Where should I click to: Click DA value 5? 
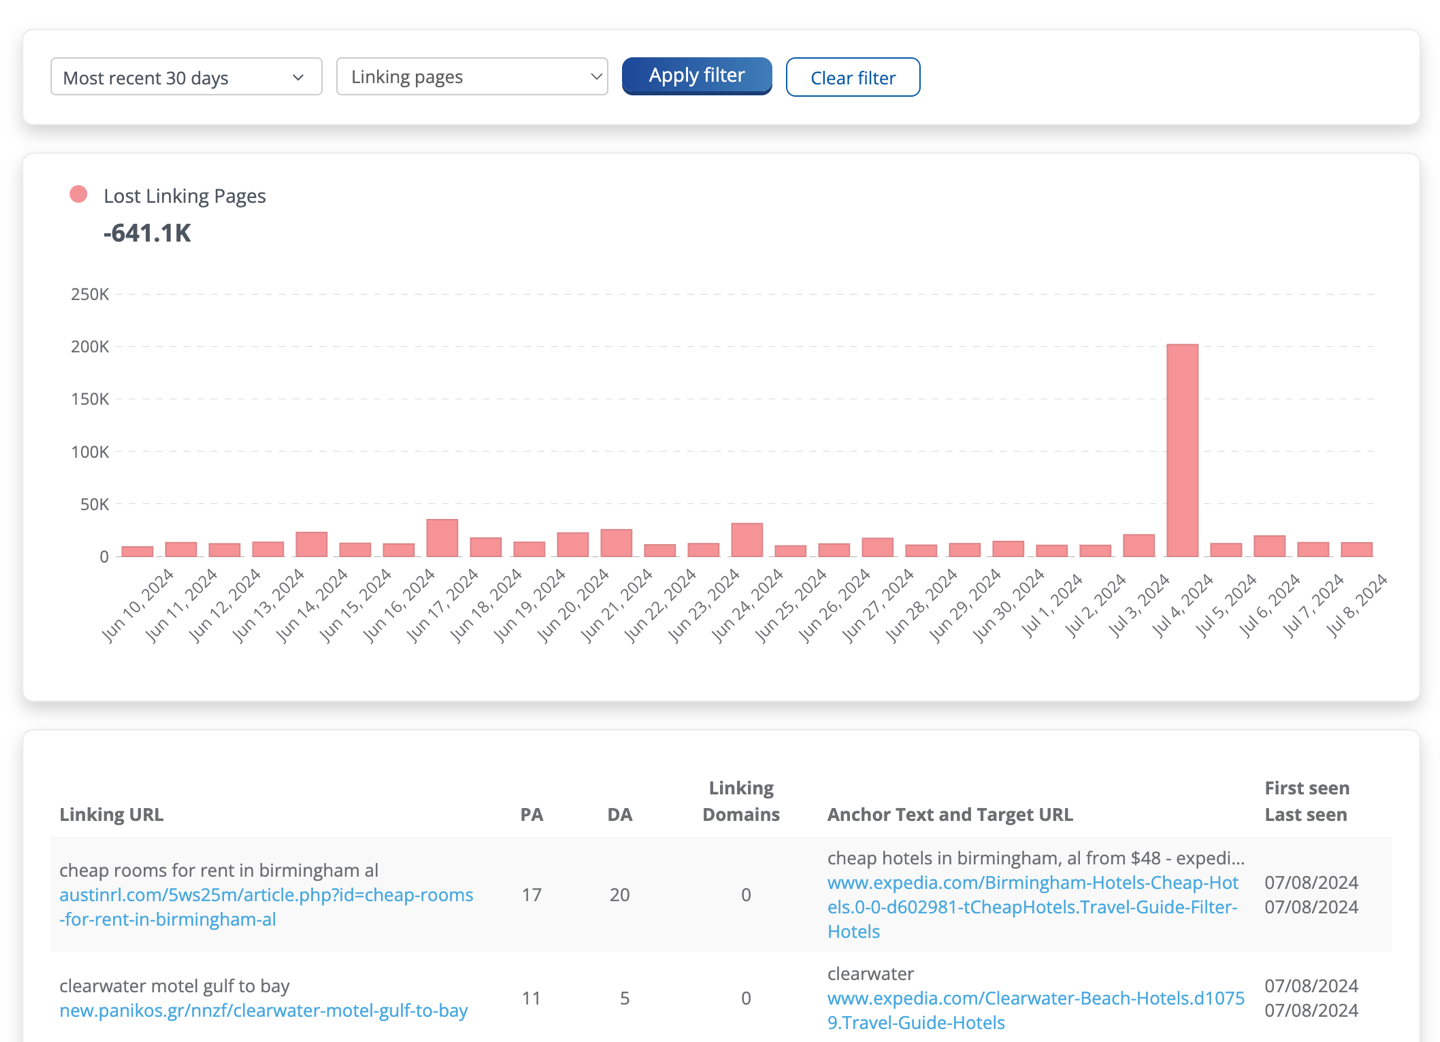[625, 998]
